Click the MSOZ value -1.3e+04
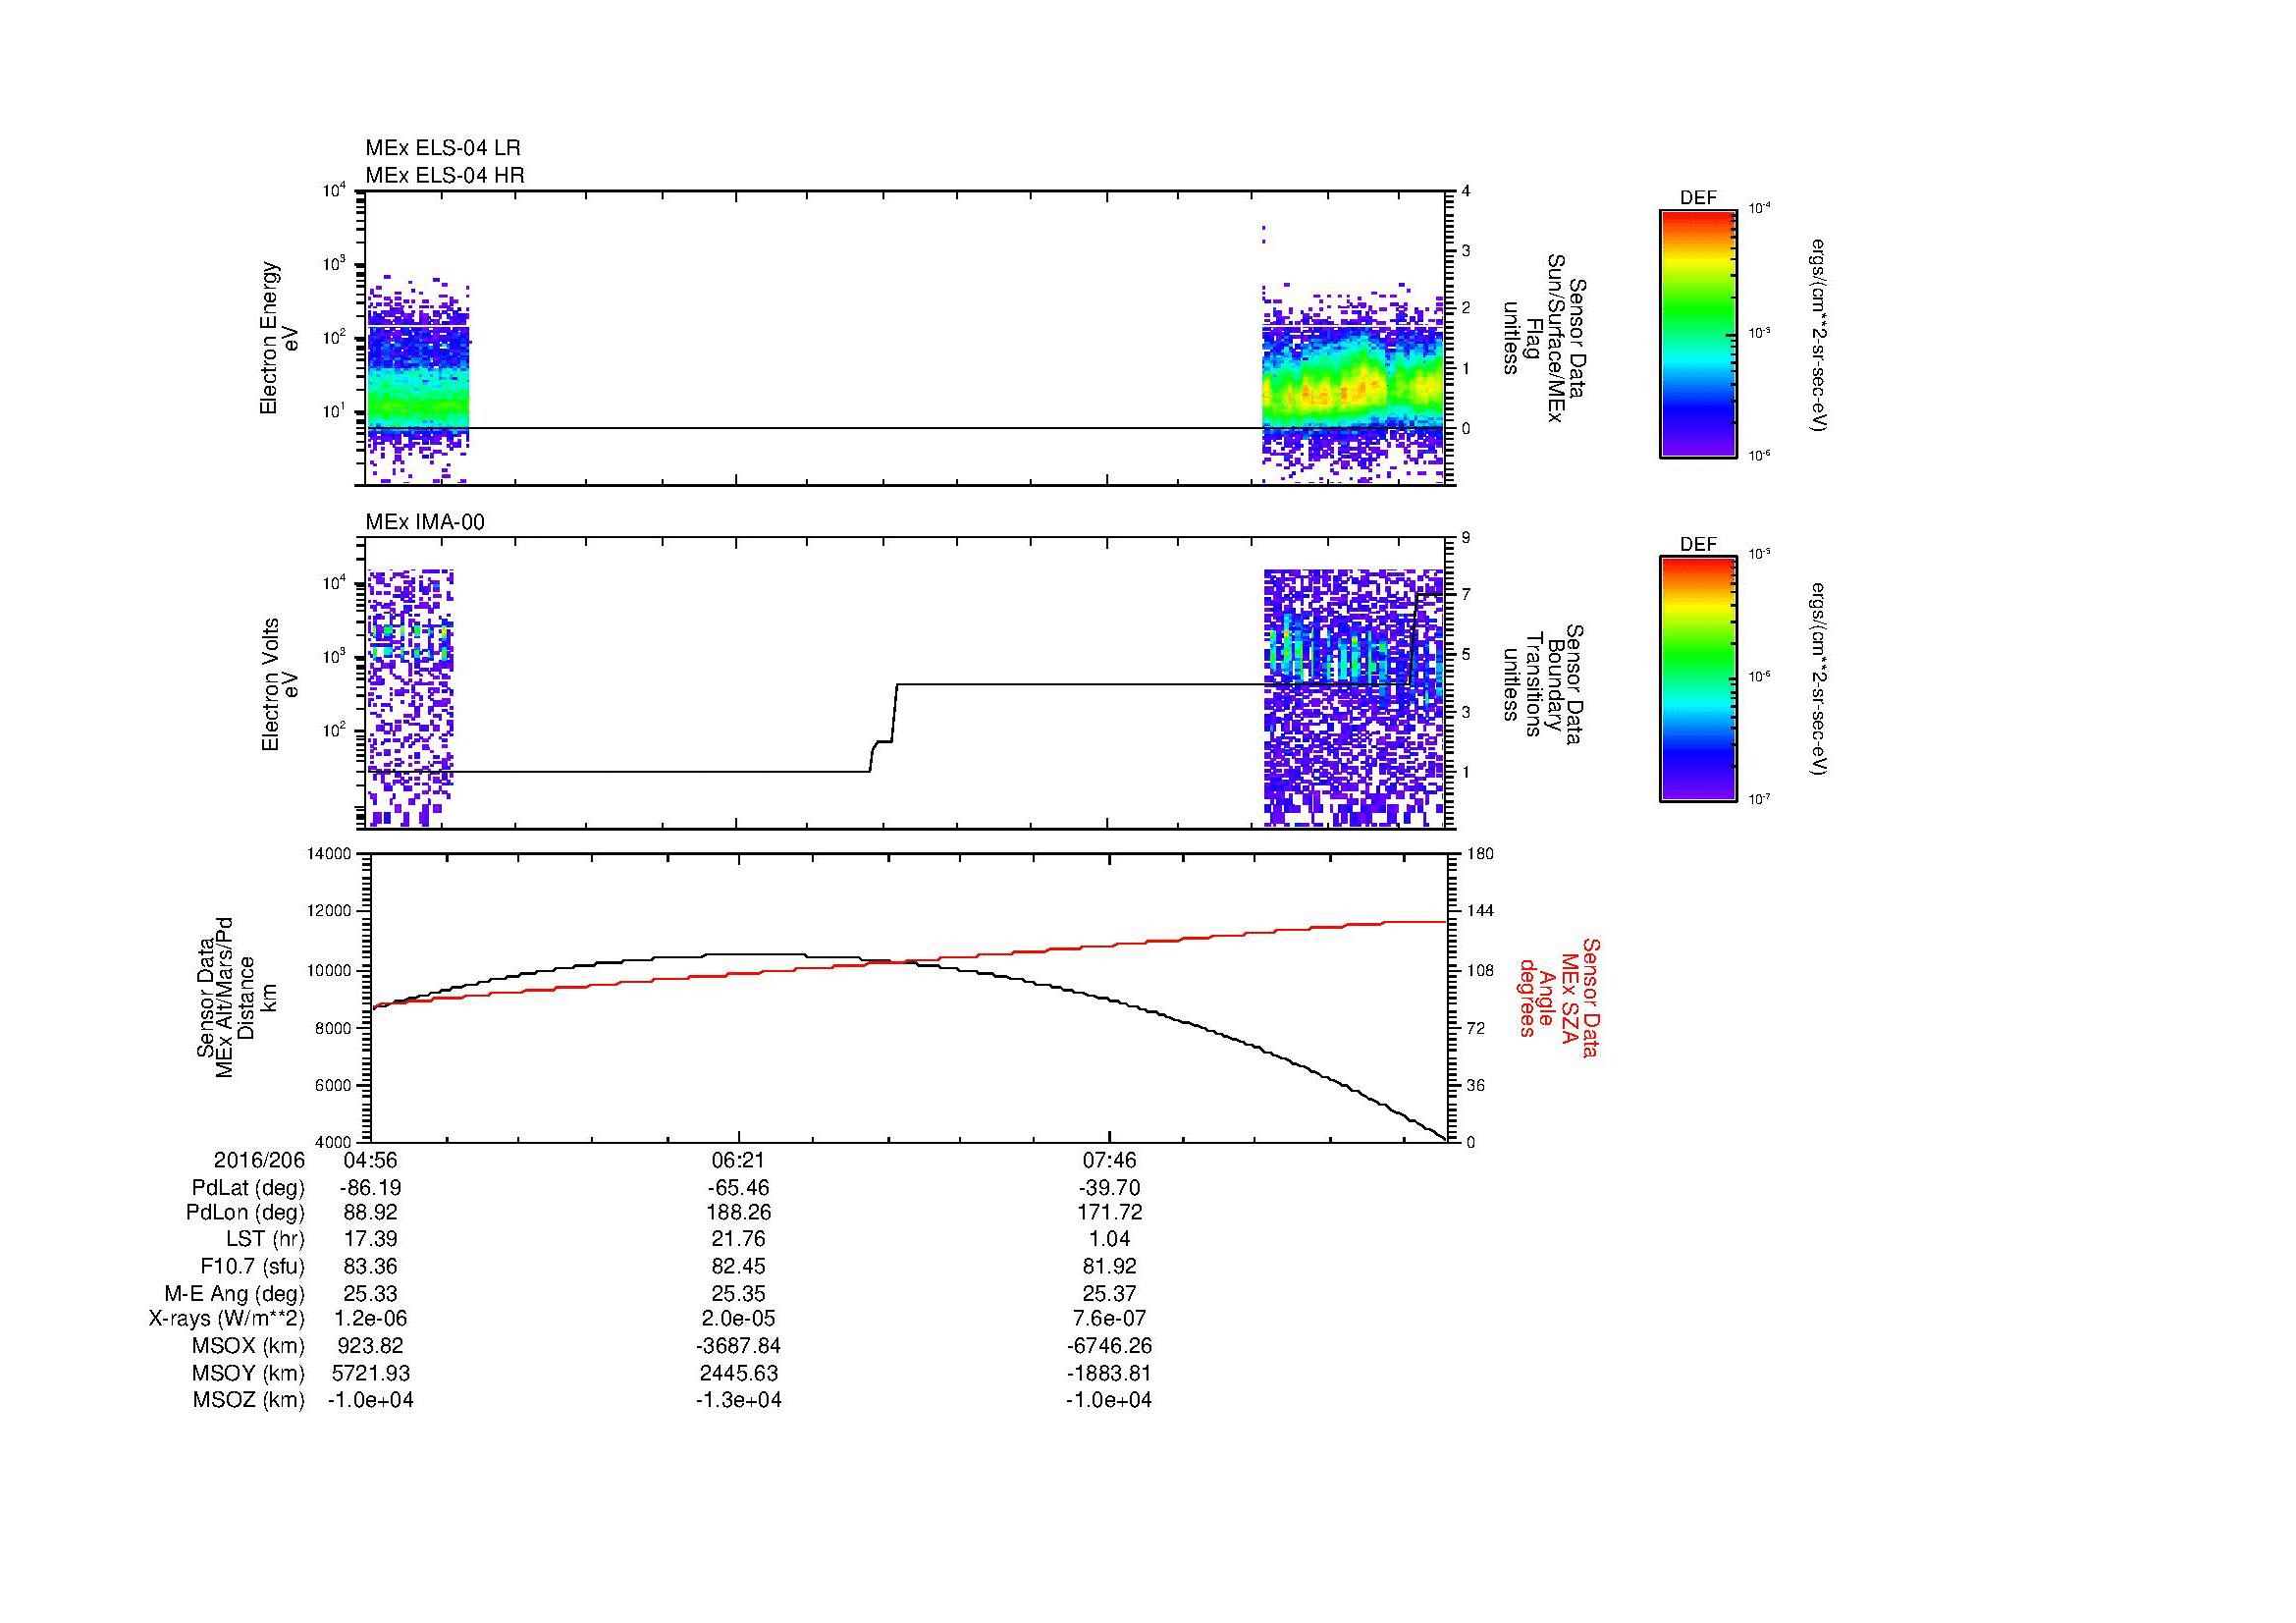Image resolution: width=2296 pixels, height=1623 pixels. (x=739, y=1400)
